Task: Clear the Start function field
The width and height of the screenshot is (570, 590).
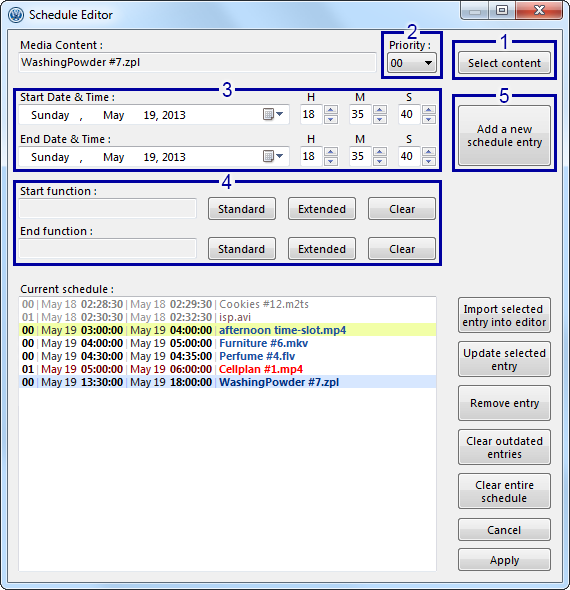Action: click(x=402, y=209)
